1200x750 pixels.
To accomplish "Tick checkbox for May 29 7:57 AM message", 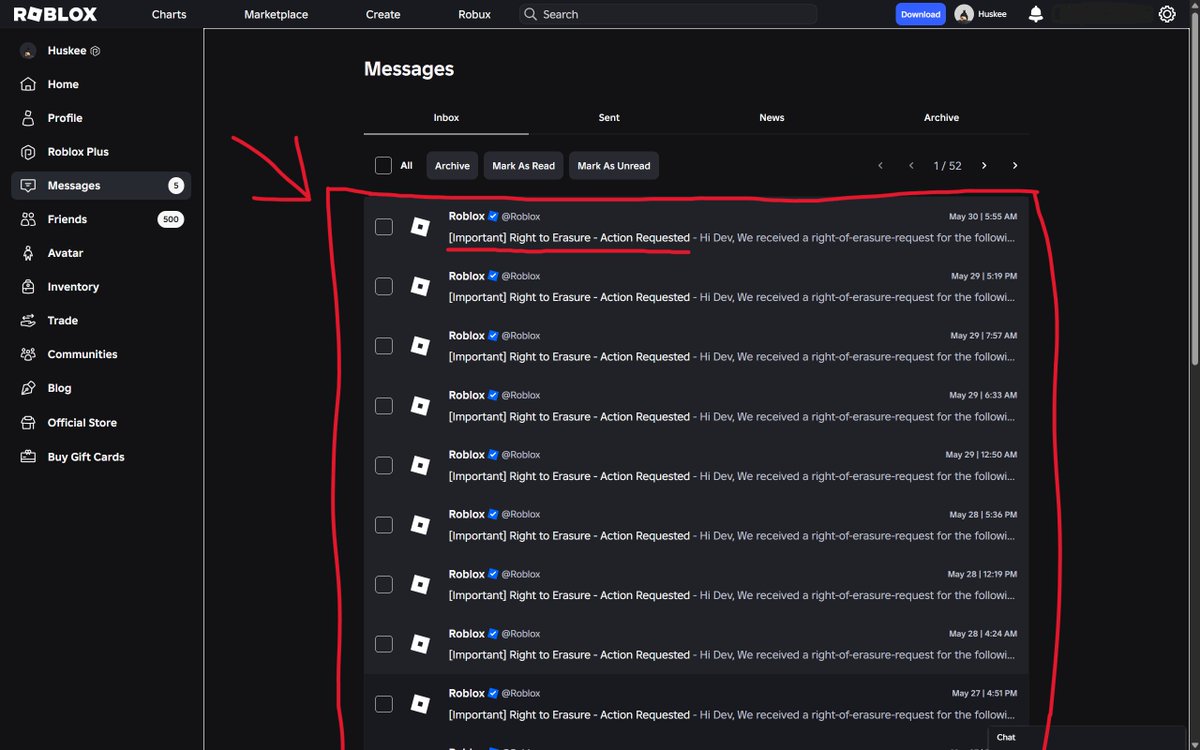I will pos(384,346).
